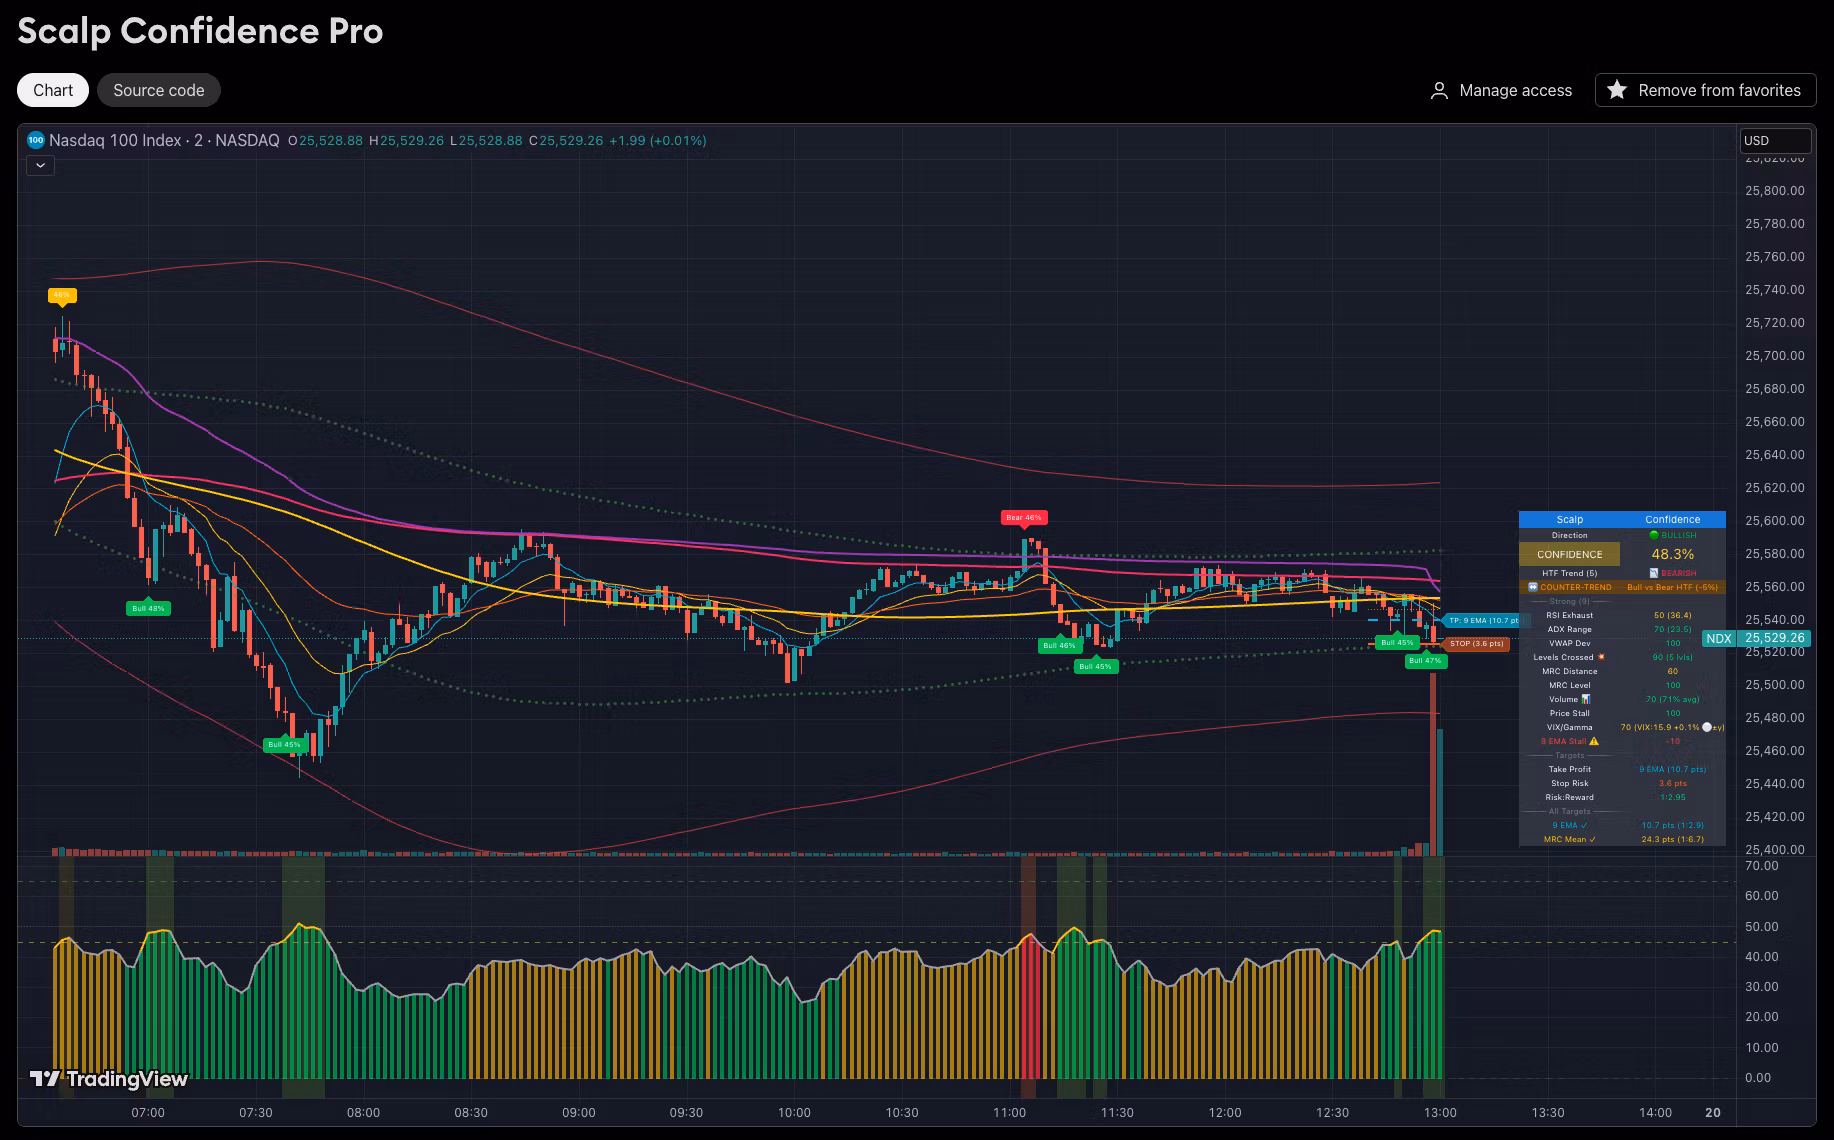Click the COUNTER-TREND arrows icon row label

1569,587
